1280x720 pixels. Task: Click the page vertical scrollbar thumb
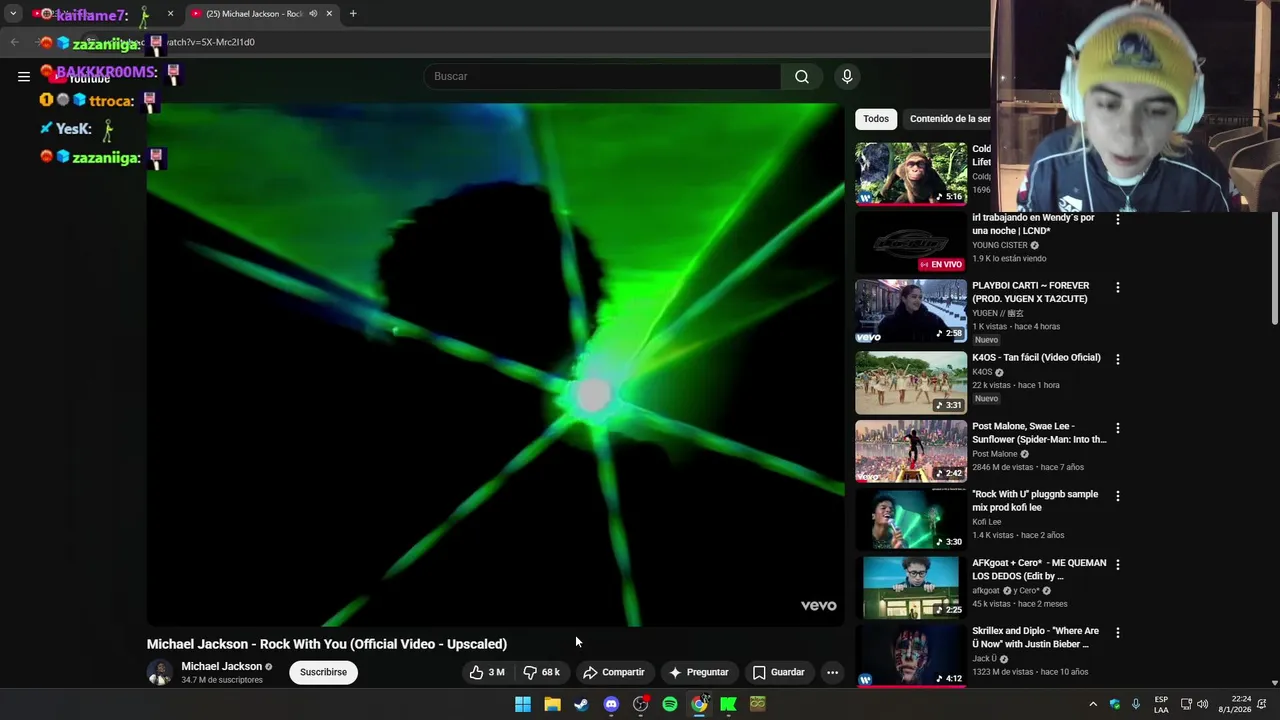click(1274, 268)
